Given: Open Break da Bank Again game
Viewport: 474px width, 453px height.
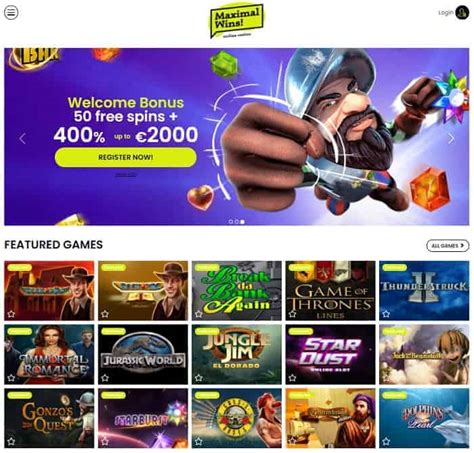Looking at the screenshot, I should coord(236,291).
